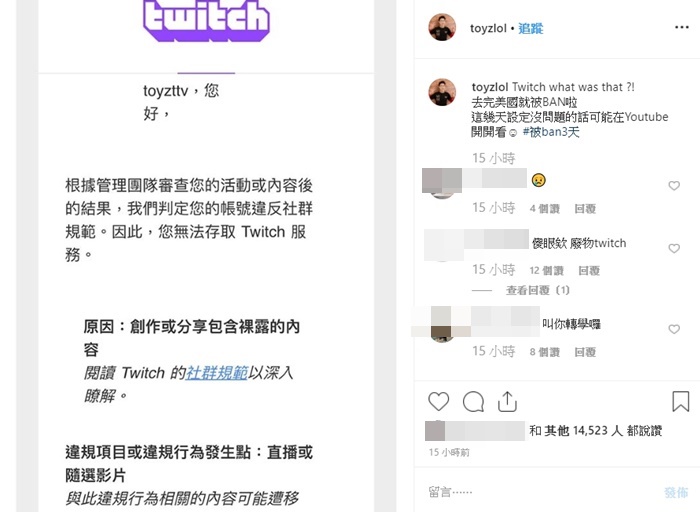Reply to the 叫你轉學囉 comment
The height and width of the screenshot is (512, 700).
click(x=585, y=352)
